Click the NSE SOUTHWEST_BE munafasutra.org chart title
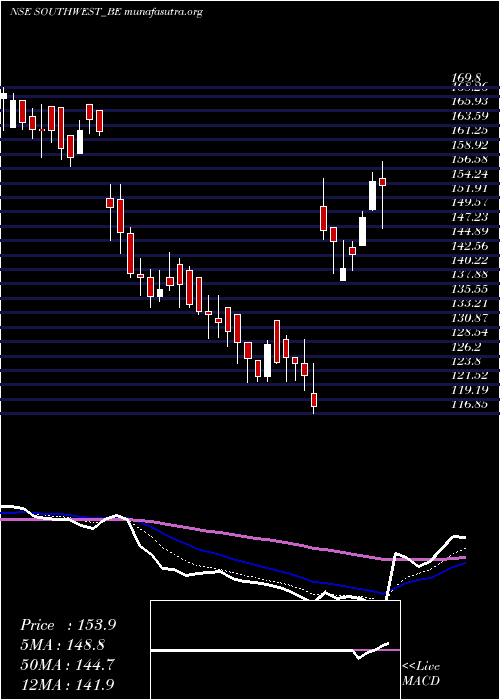 pyautogui.click(x=106, y=12)
